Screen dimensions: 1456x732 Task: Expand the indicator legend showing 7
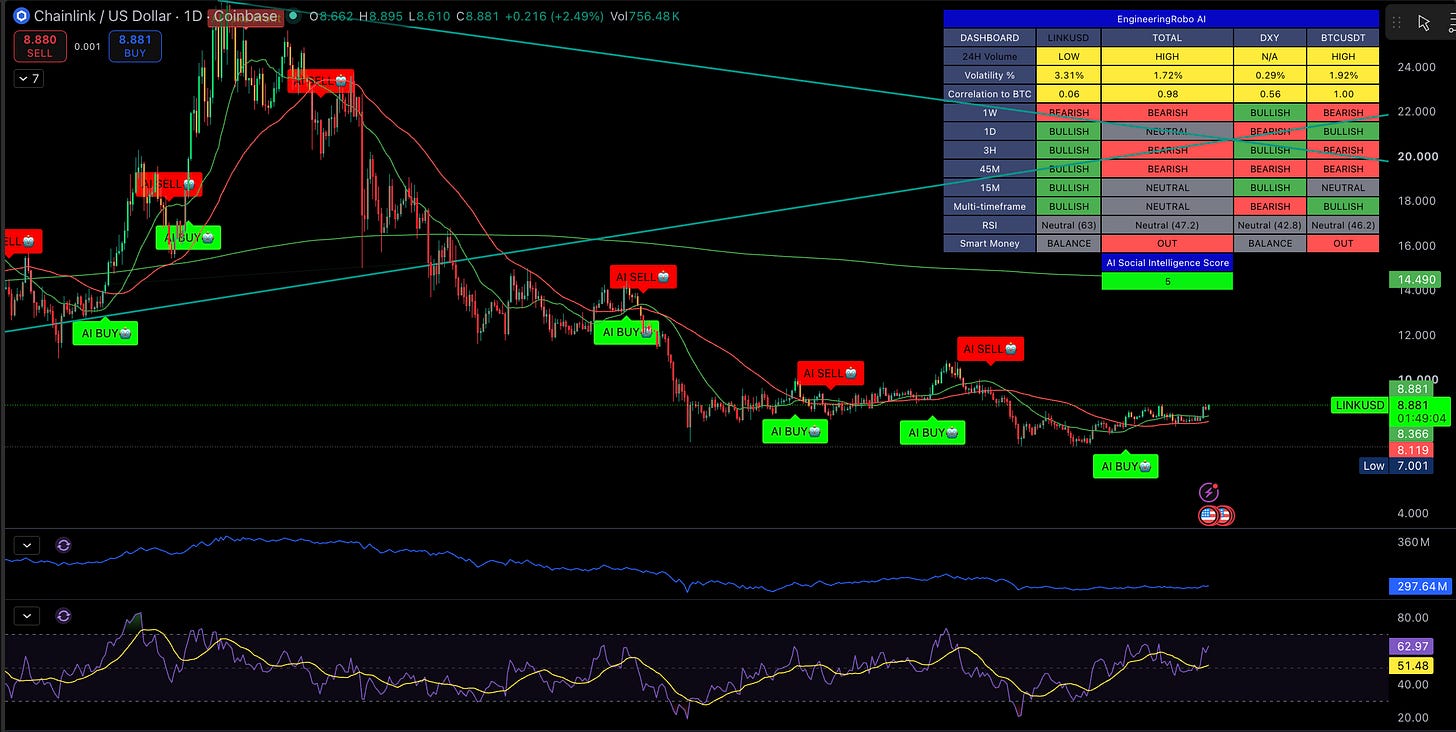(x=29, y=78)
